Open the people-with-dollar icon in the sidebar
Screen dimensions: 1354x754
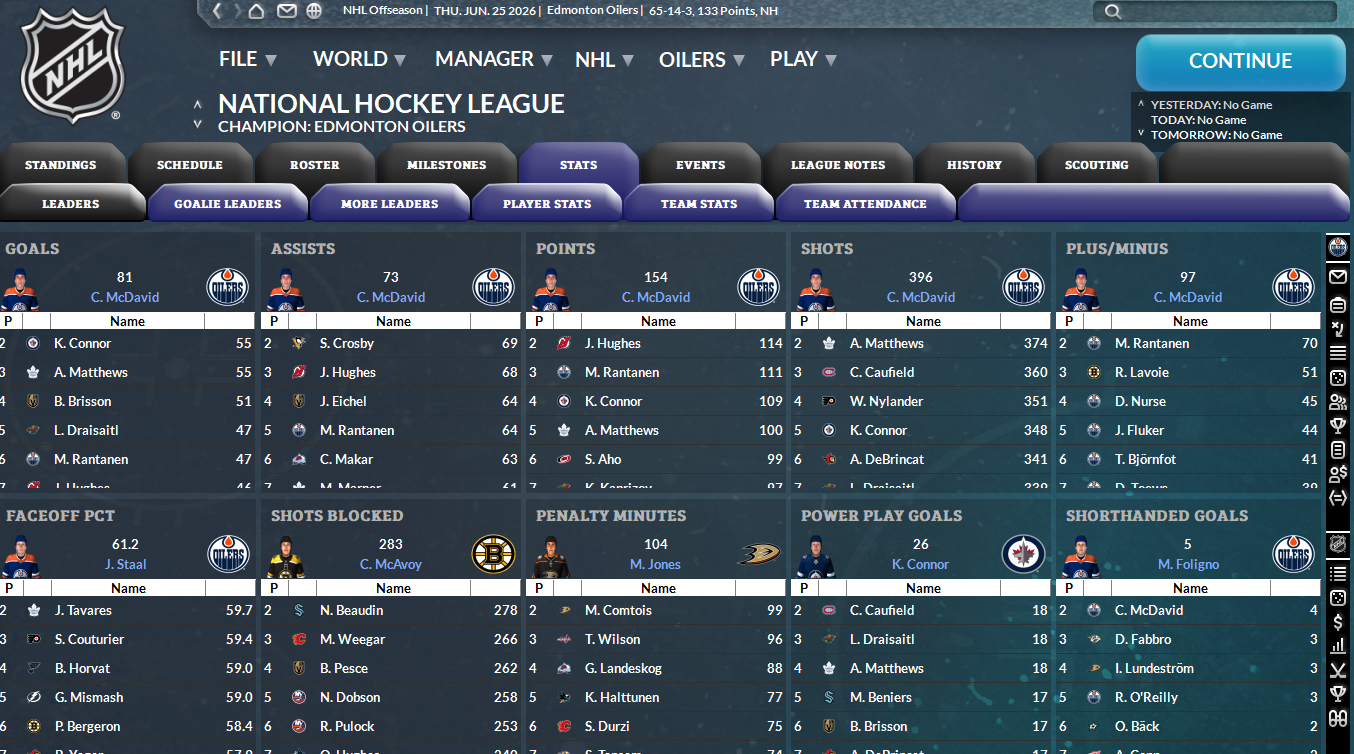[1338, 472]
